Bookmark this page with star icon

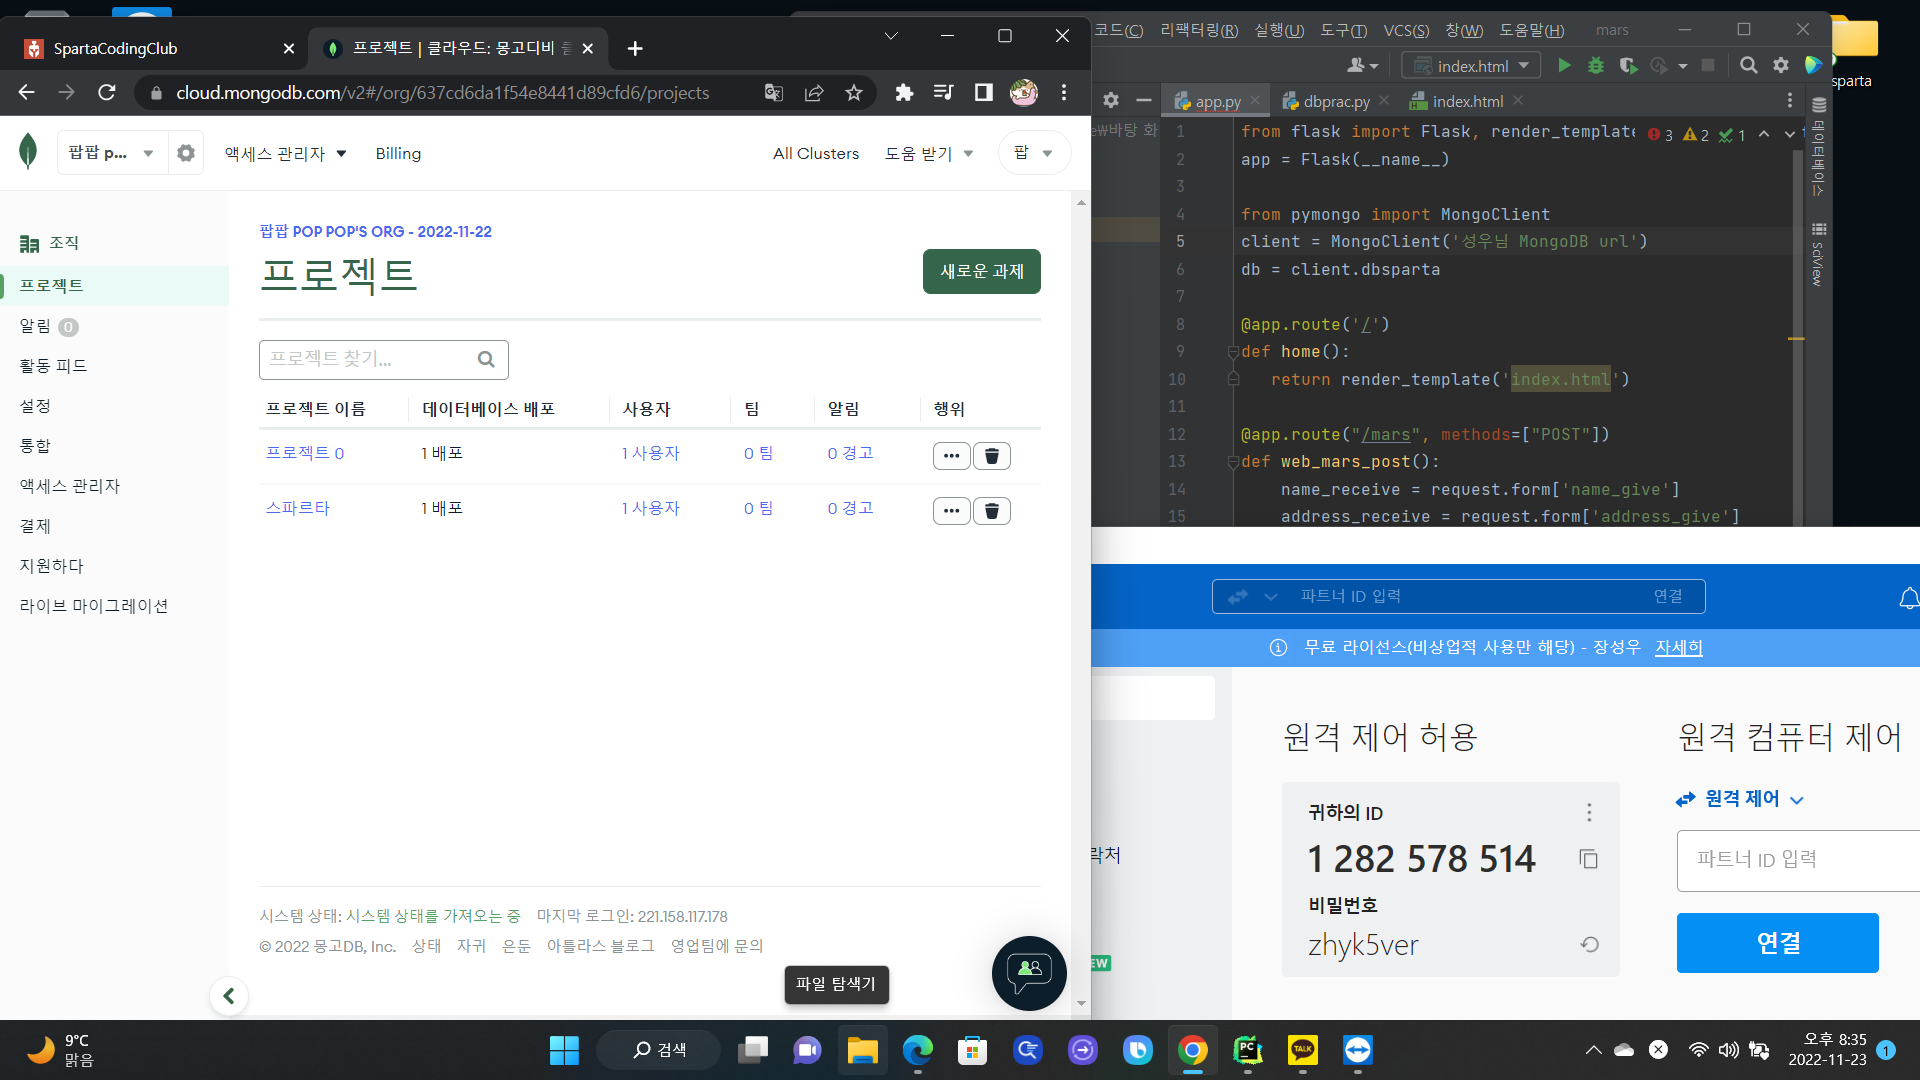click(x=854, y=93)
